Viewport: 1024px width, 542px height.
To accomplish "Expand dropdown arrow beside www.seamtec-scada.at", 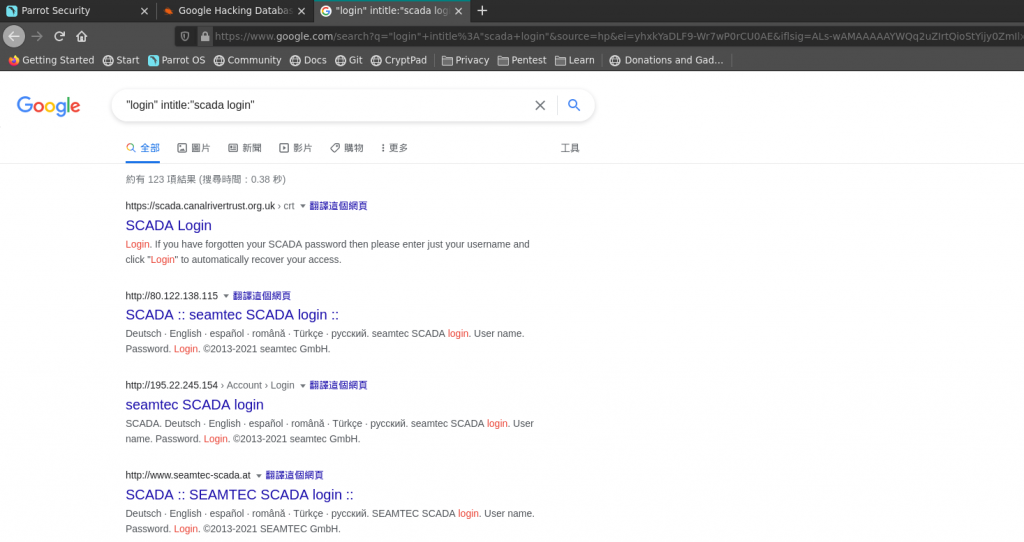I will (x=259, y=476).
